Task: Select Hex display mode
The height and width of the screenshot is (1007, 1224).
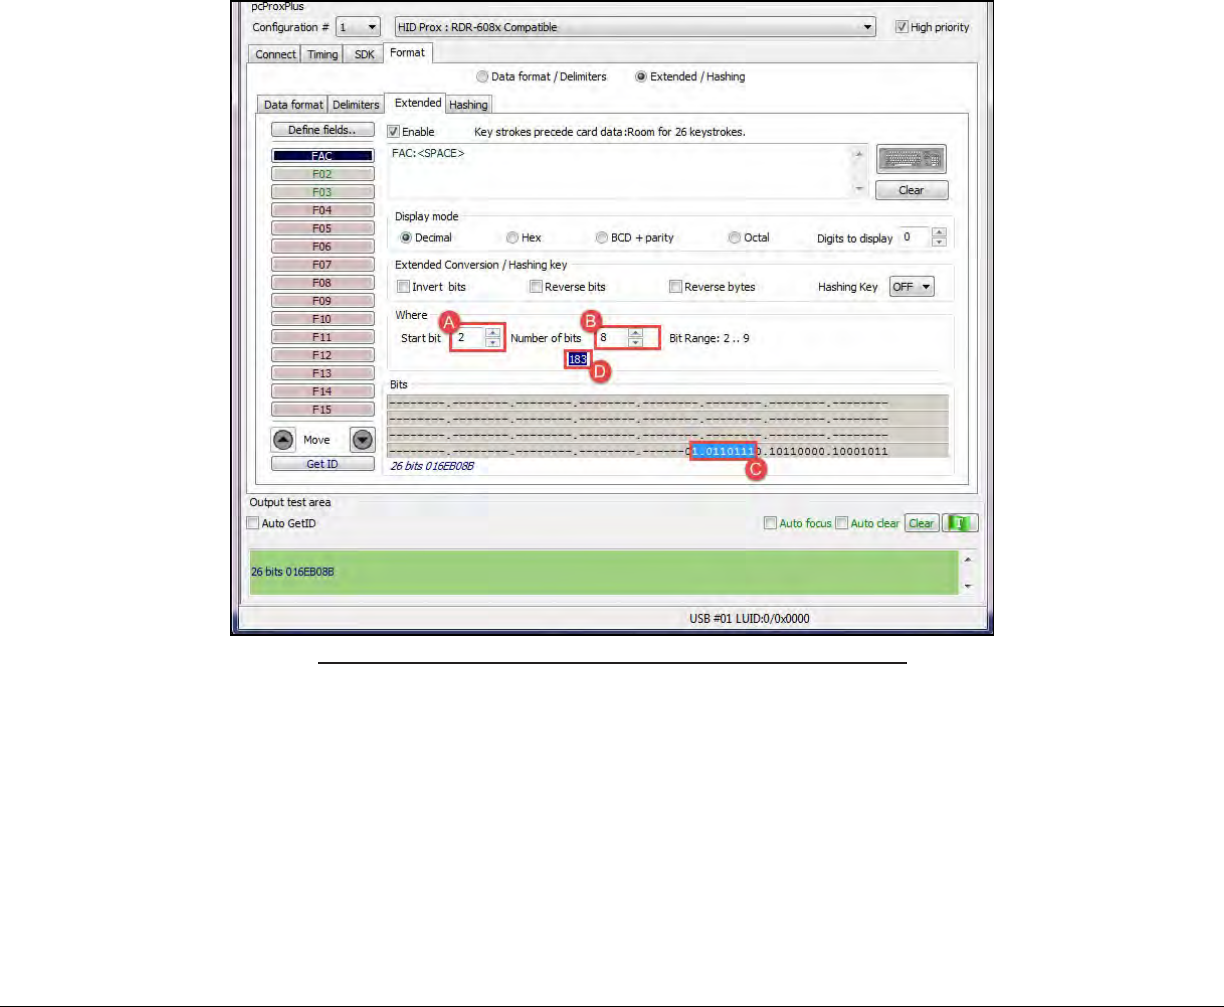Action: point(512,238)
